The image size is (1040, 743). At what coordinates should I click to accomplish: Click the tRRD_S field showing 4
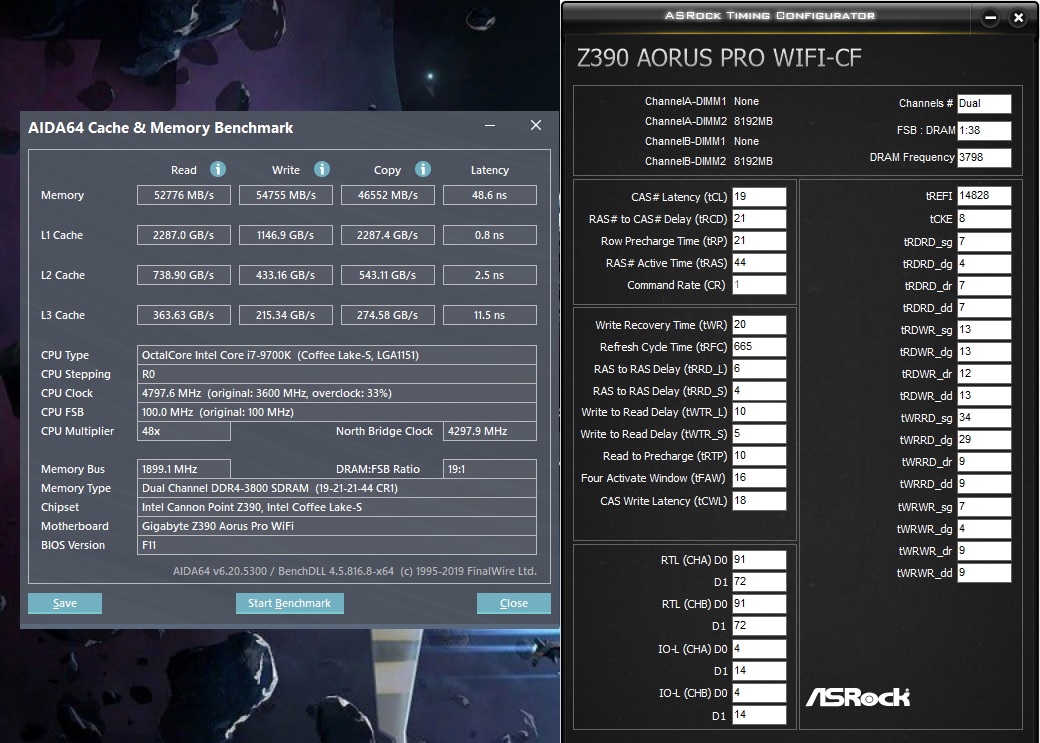[x=759, y=391]
